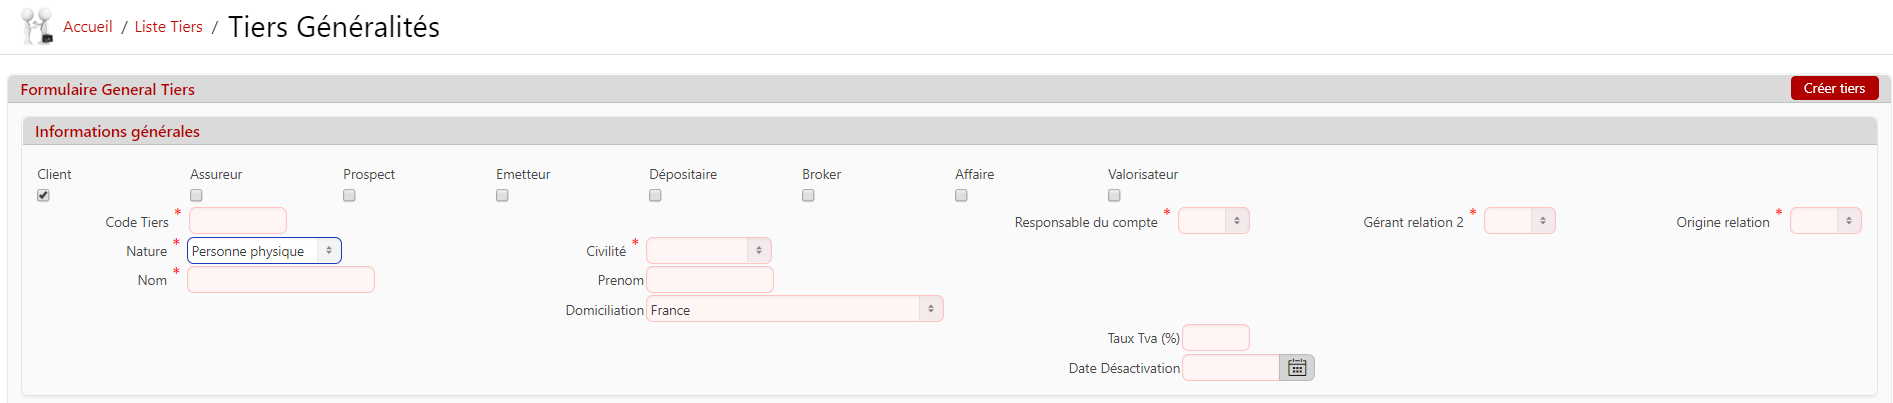Open the Liste Tiers breadcrumb link
This screenshot has height=403, width=1893.
[168, 27]
